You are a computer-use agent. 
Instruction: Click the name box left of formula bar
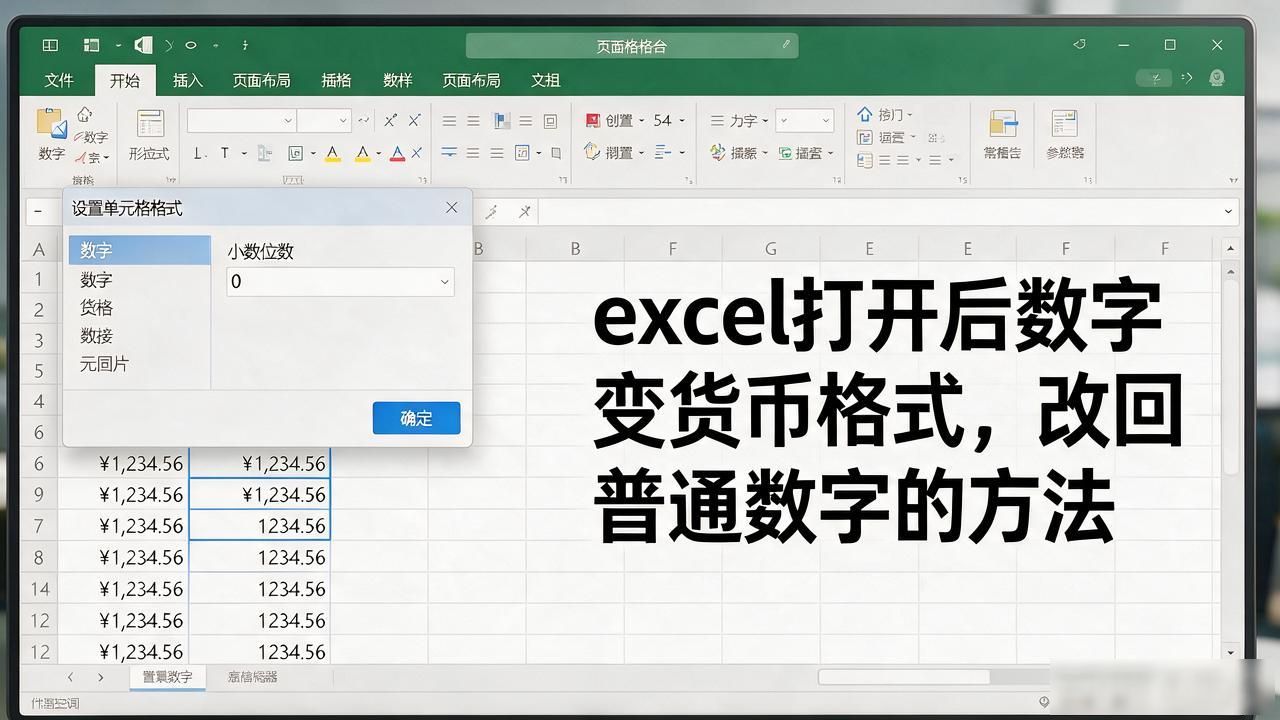pos(45,212)
